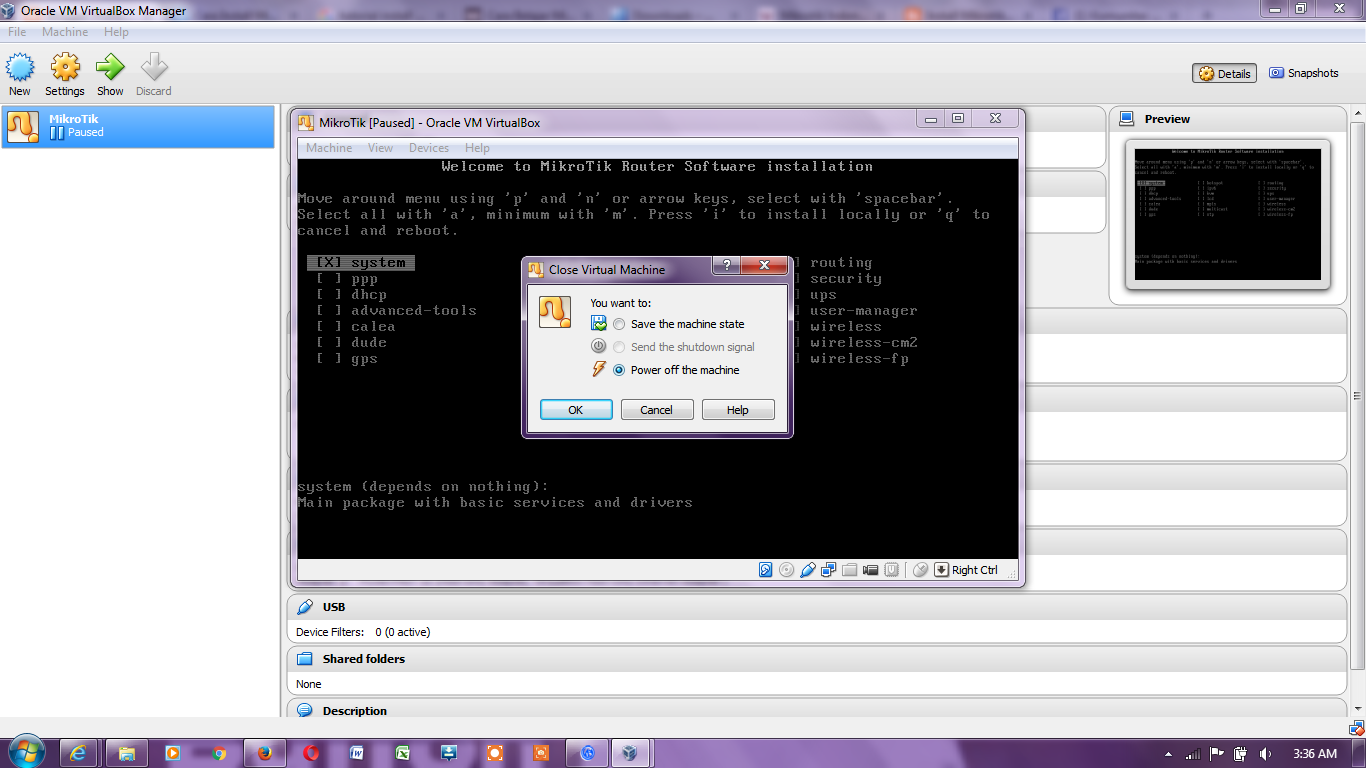This screenshot has width=1366, height=768.
Task: Open the Windows Start button
Action: pyautogui.click(x=25, y=752)
